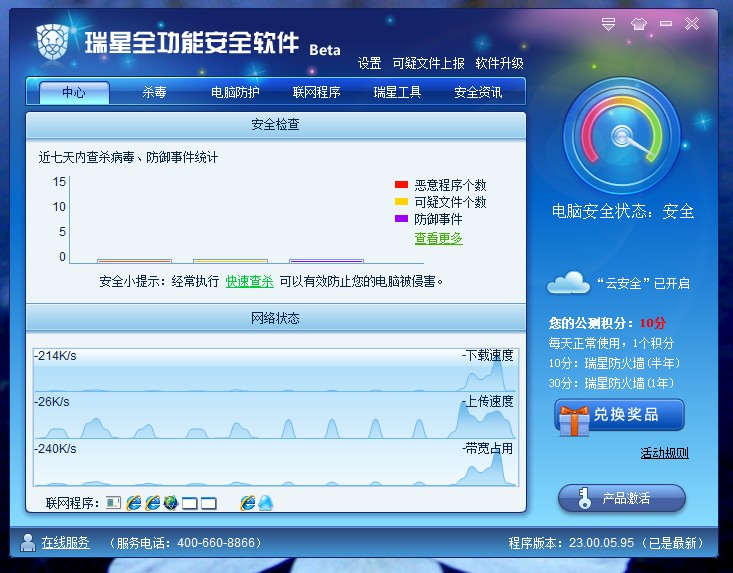Click the 服务电话：400-660-8866 text
The height and width of the screenshot is (573, 733).
coord(186,543)
